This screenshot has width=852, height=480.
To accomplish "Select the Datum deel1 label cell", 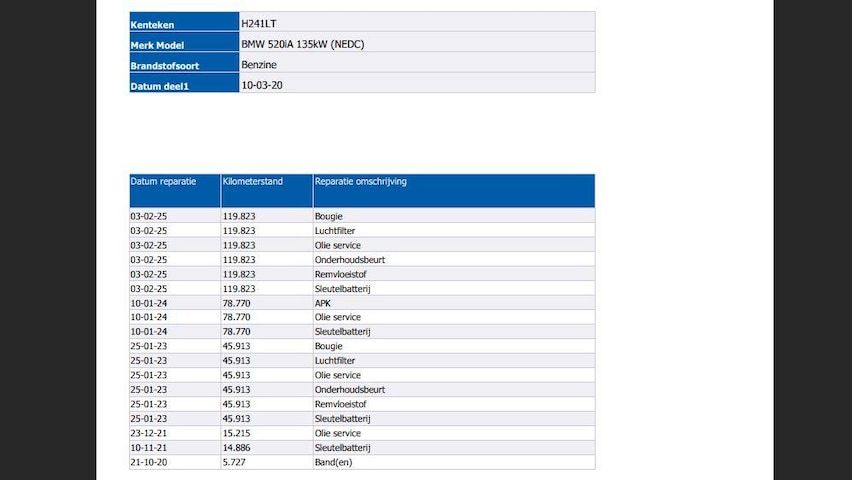I will coord(184,83).
